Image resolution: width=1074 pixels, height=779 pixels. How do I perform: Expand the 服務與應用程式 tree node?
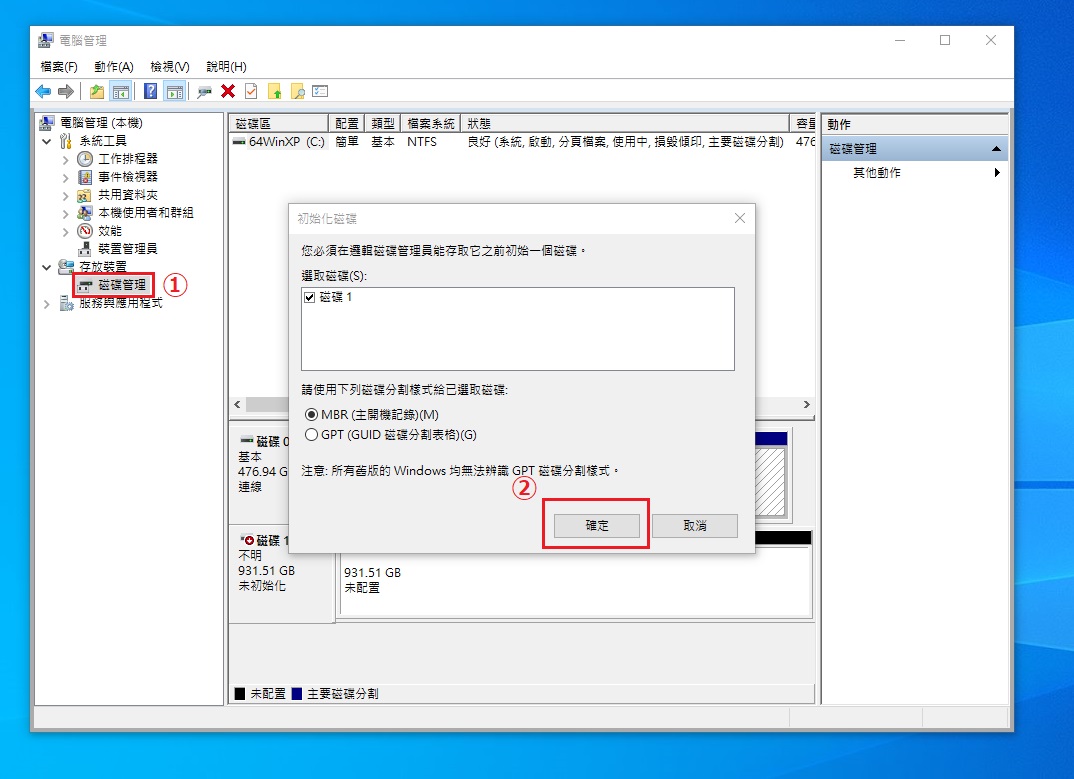click(x=47, y=303)
